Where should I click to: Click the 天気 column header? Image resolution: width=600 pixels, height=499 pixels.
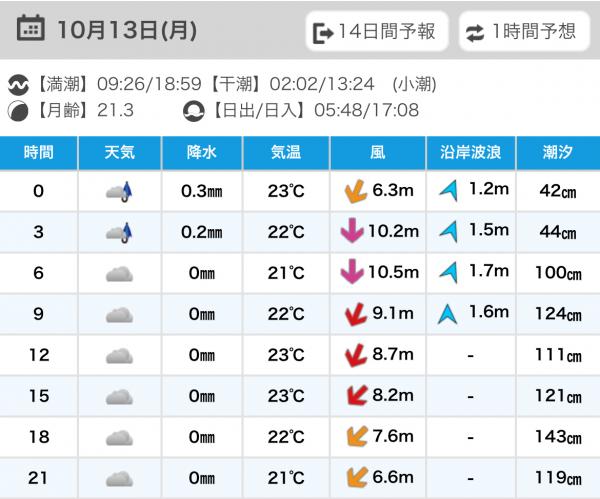119,153
